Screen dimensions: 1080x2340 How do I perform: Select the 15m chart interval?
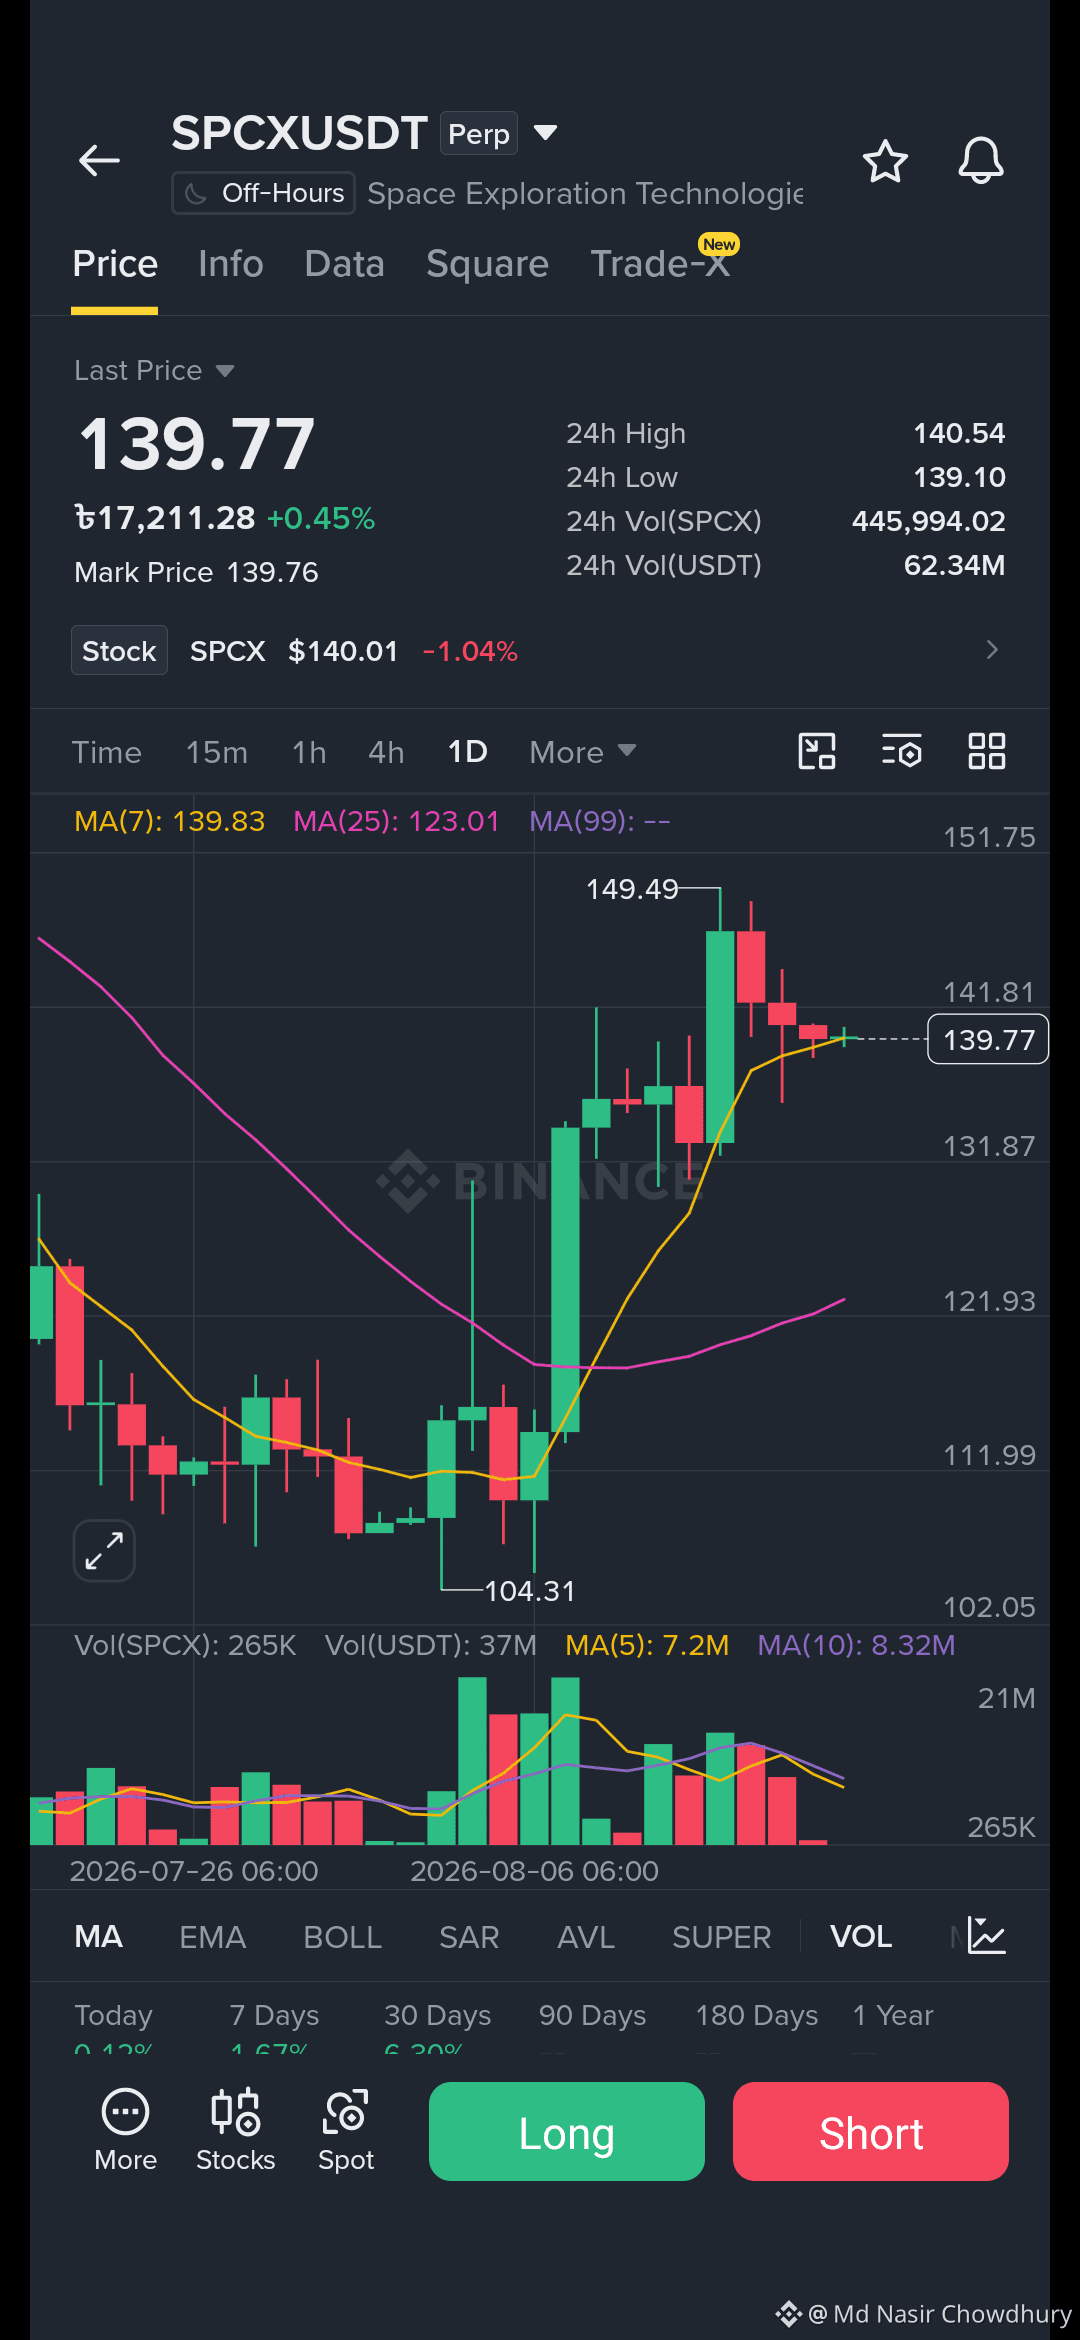click(217, 752)
